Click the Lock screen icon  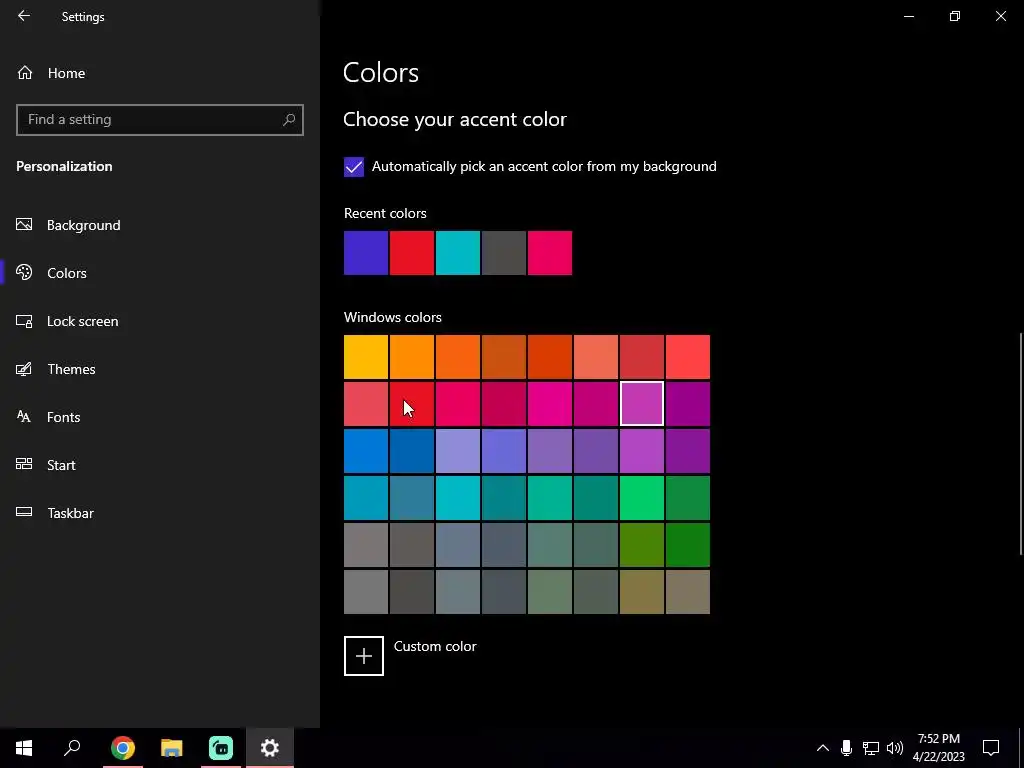point(24,321)
